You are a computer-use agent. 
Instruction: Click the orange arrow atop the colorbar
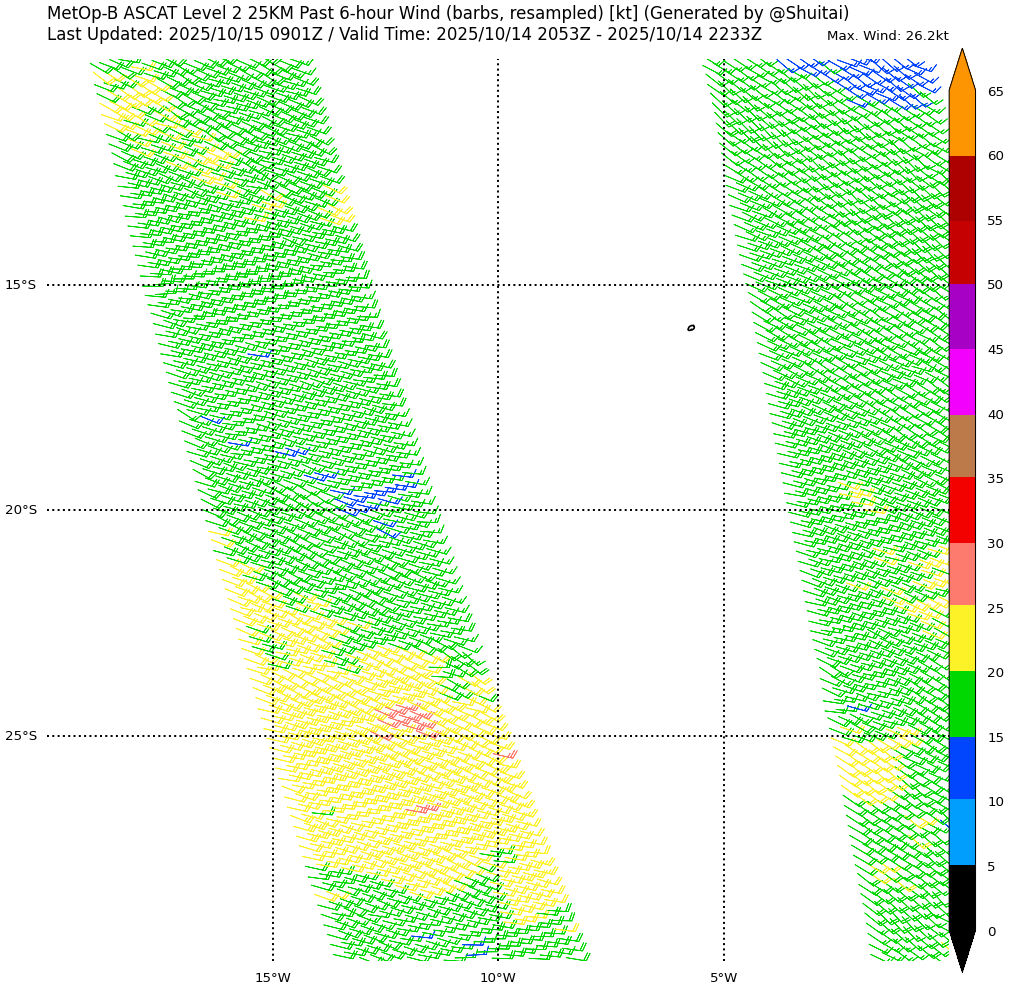point(961,72)
